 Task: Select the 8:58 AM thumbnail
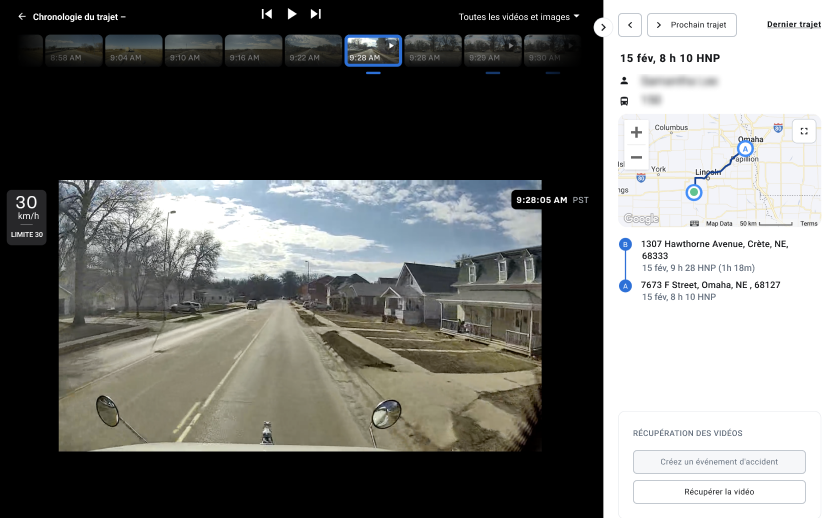(x=74, y=51)
